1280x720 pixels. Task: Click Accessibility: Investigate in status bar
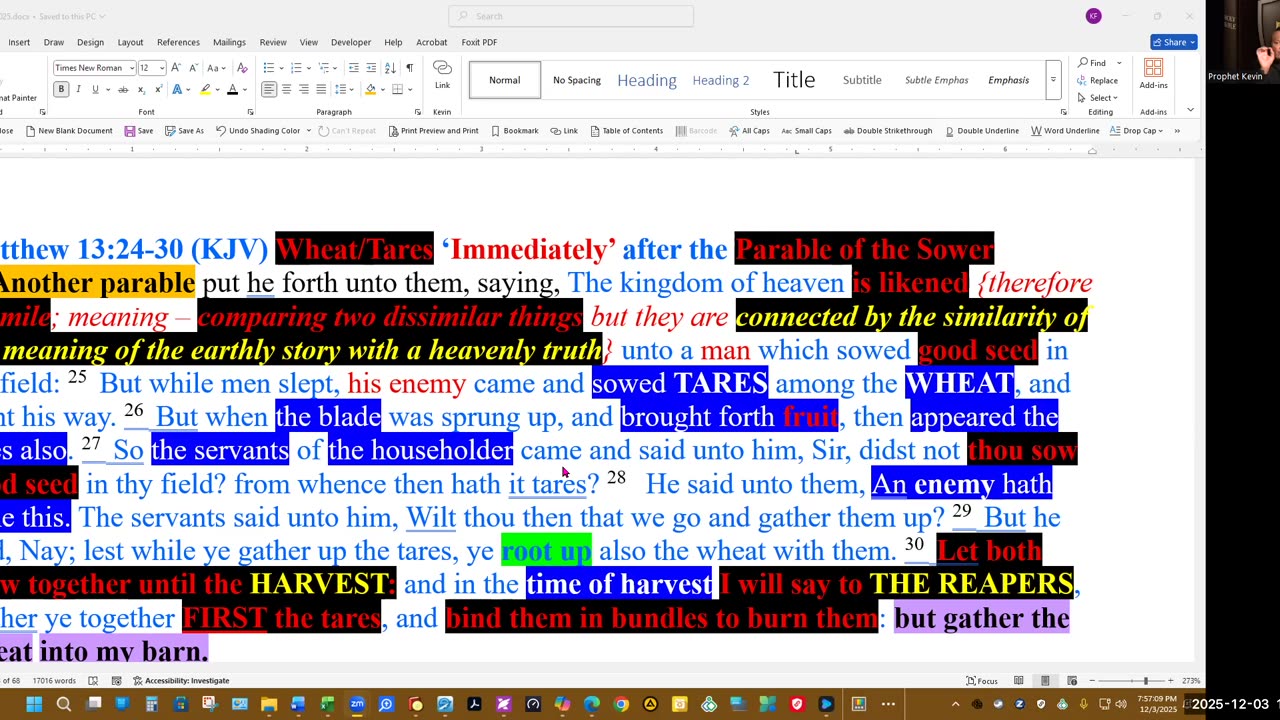pos(181,681)
